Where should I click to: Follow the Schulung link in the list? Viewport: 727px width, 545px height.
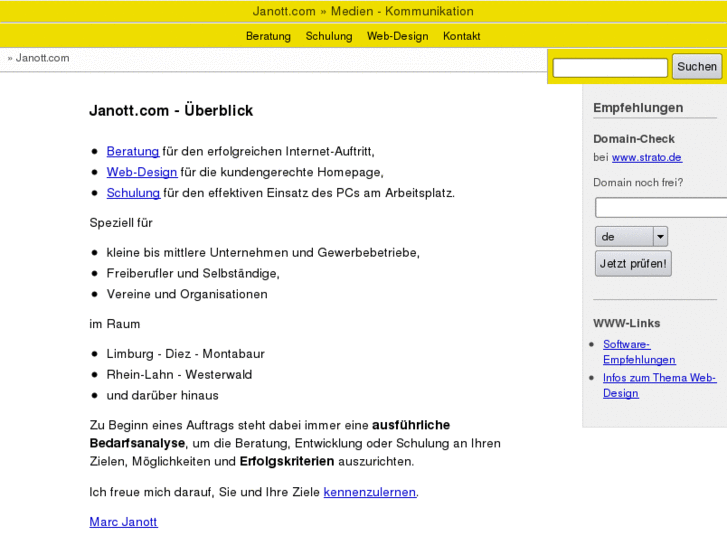[133, 193]
